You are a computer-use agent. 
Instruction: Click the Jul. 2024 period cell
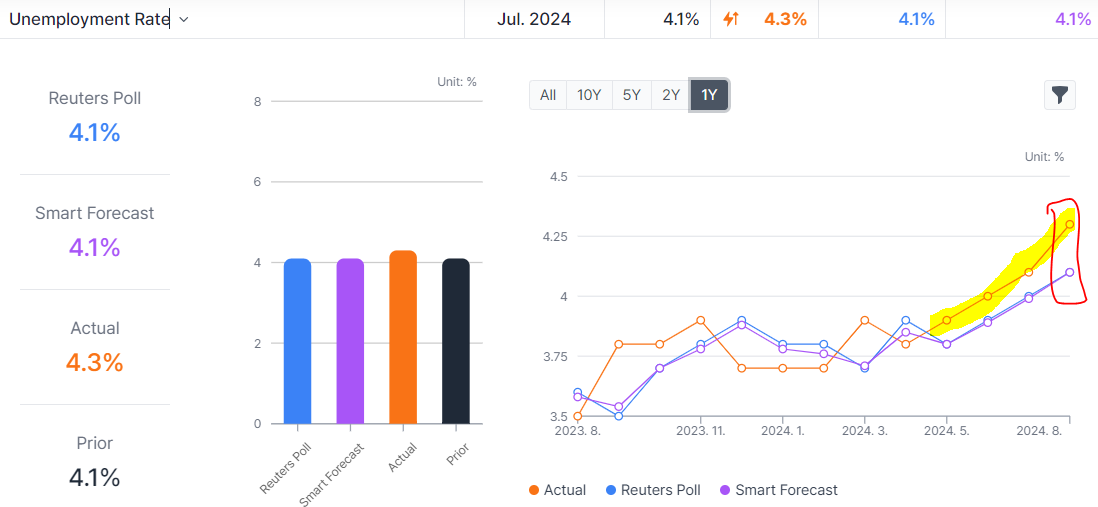534,19
